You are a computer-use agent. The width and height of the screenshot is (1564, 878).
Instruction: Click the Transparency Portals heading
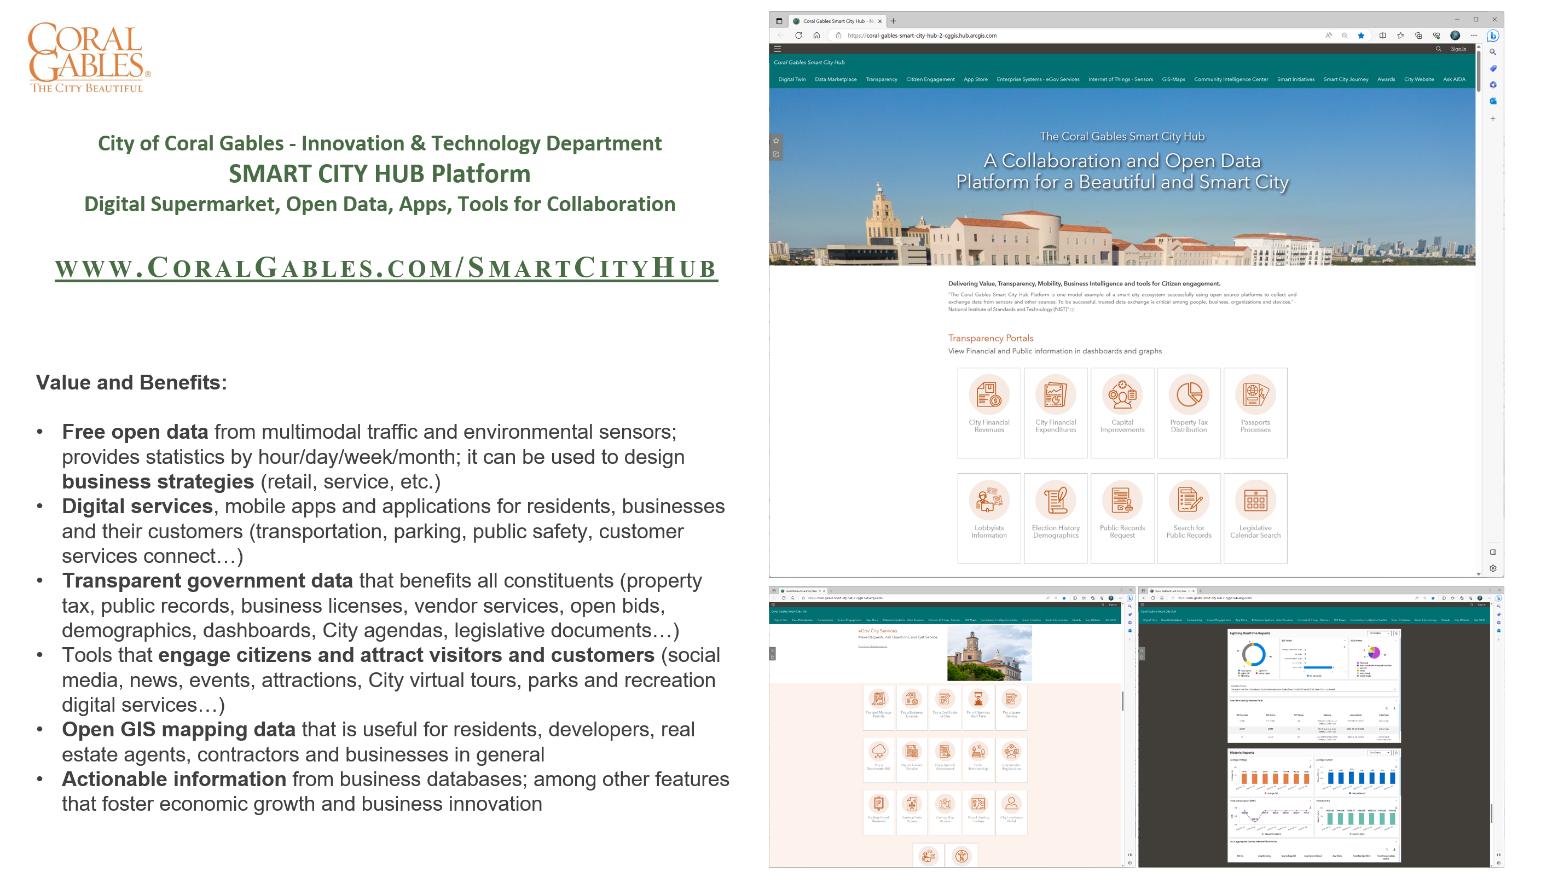click(991, 338)
